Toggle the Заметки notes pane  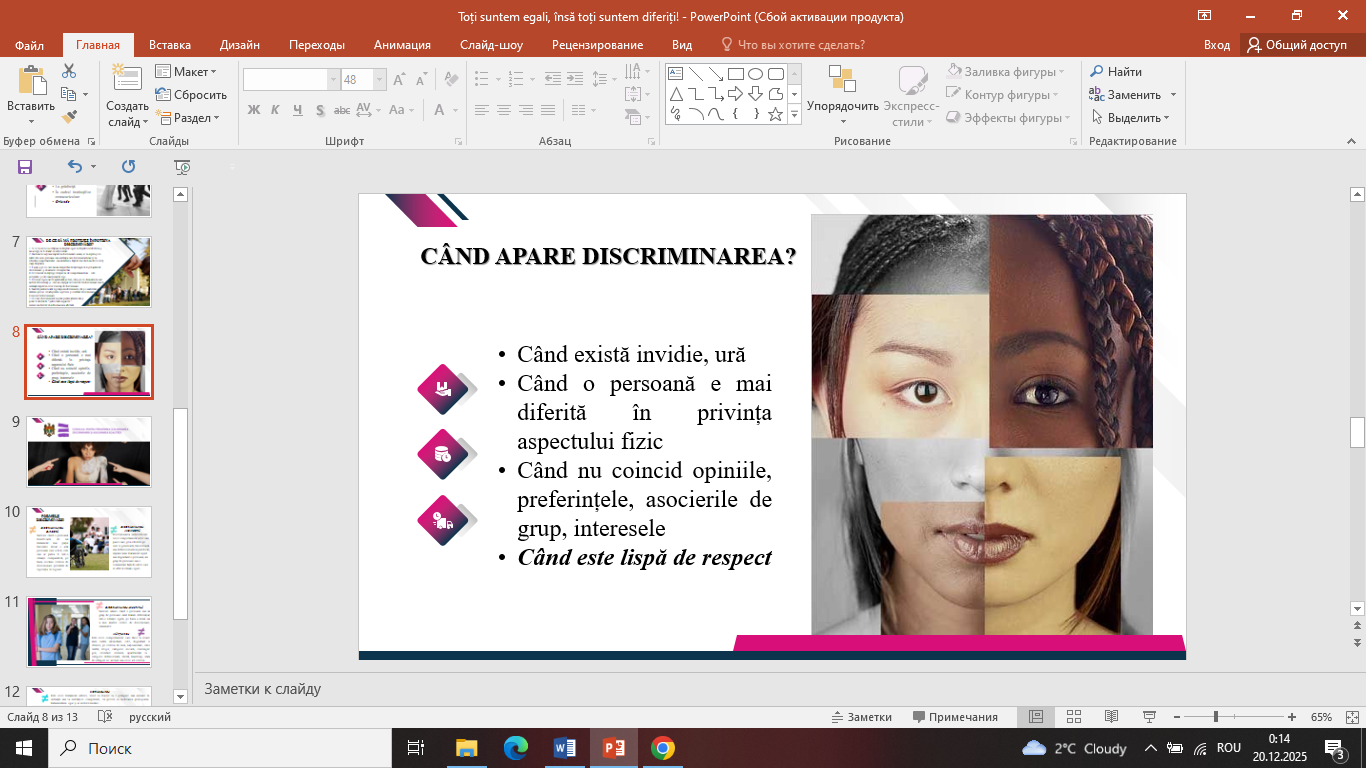tap(861, 717)
